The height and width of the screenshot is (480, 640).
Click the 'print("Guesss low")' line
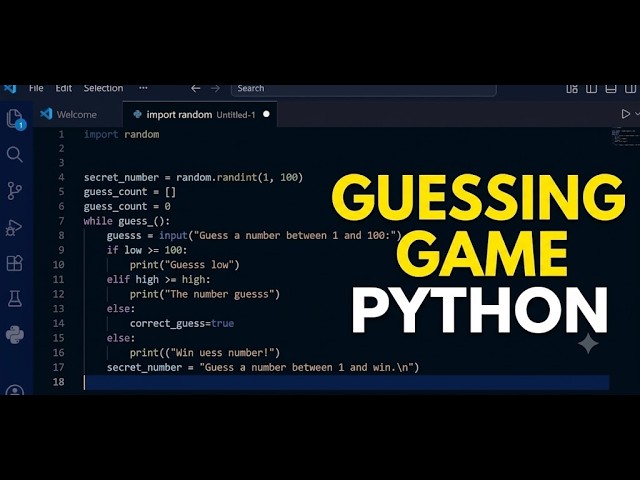pos(184,265)
